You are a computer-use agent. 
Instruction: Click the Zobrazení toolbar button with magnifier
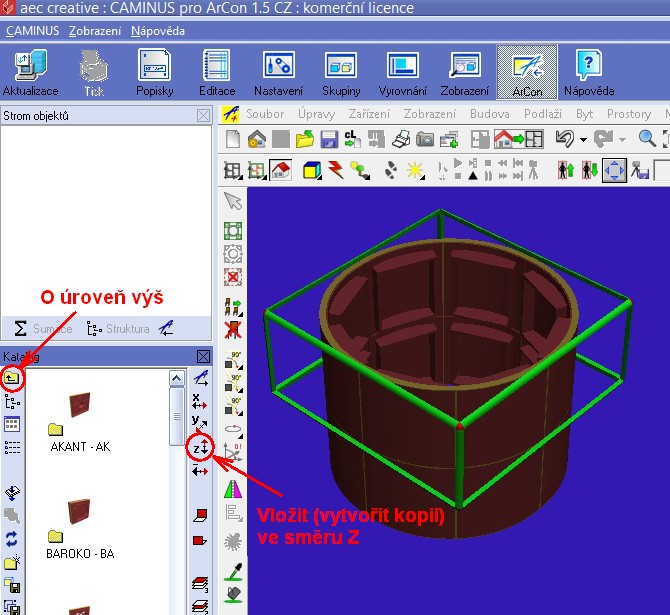pos(464,73)
